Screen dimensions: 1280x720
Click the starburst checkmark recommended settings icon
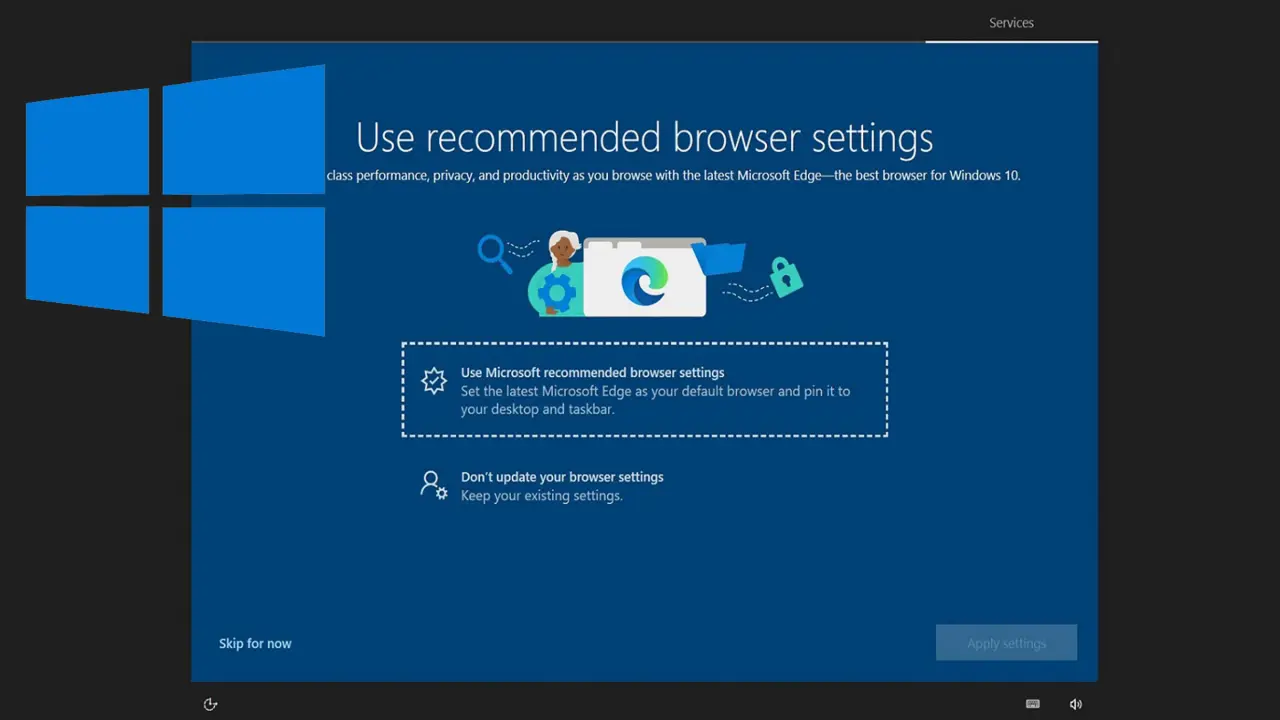click(x=434, y=380)
